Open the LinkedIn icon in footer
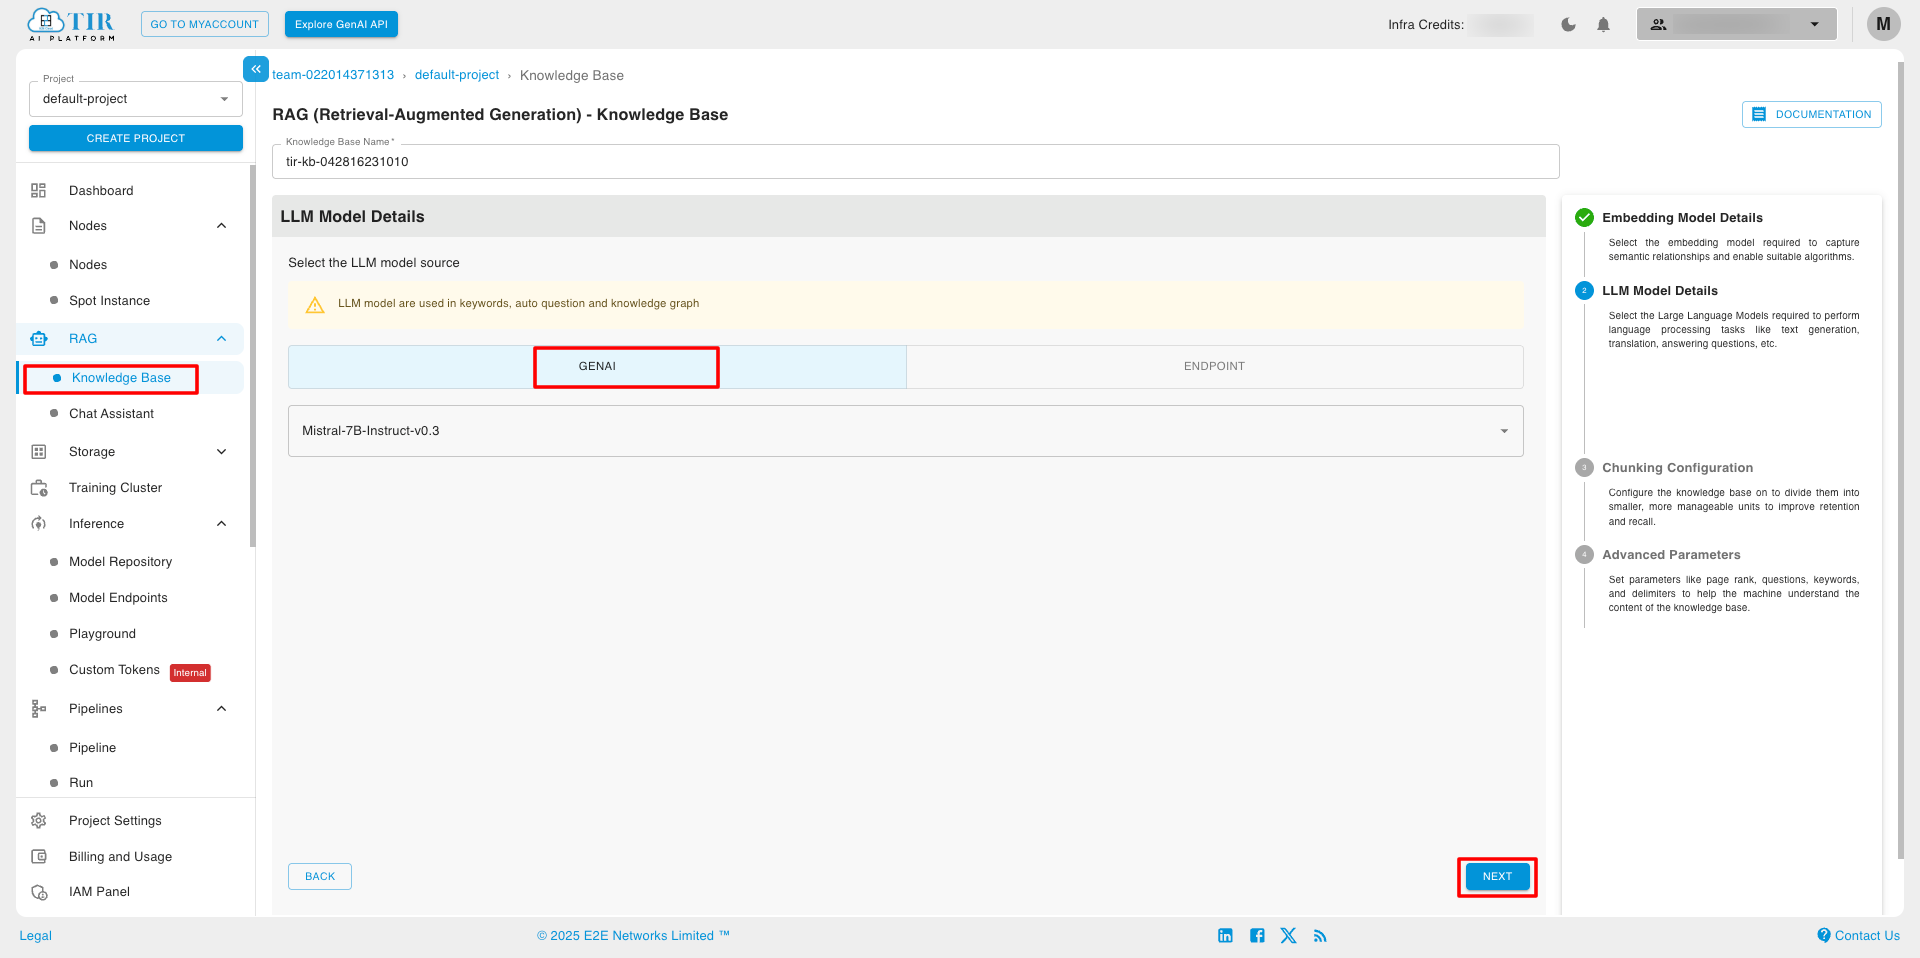1920x958 pixels. click(x=1225, y=936)
